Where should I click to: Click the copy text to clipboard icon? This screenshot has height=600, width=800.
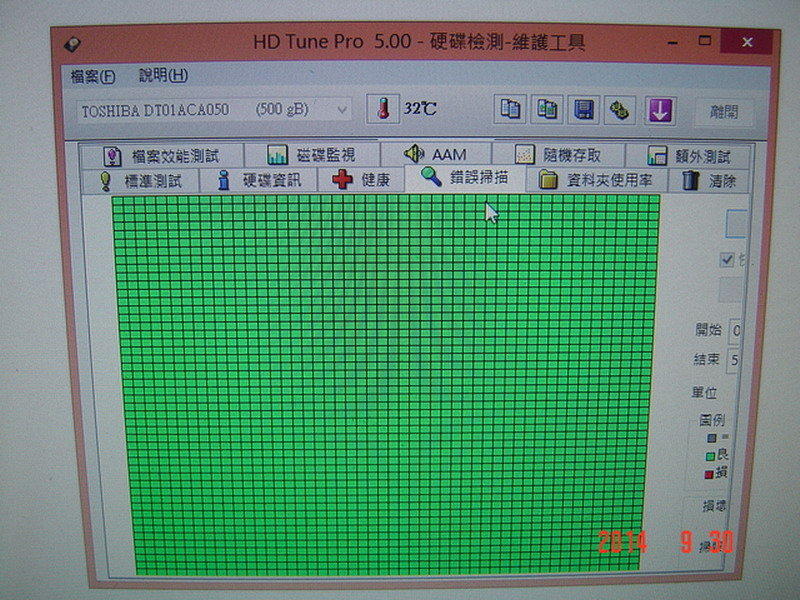(x=510, y=109)
